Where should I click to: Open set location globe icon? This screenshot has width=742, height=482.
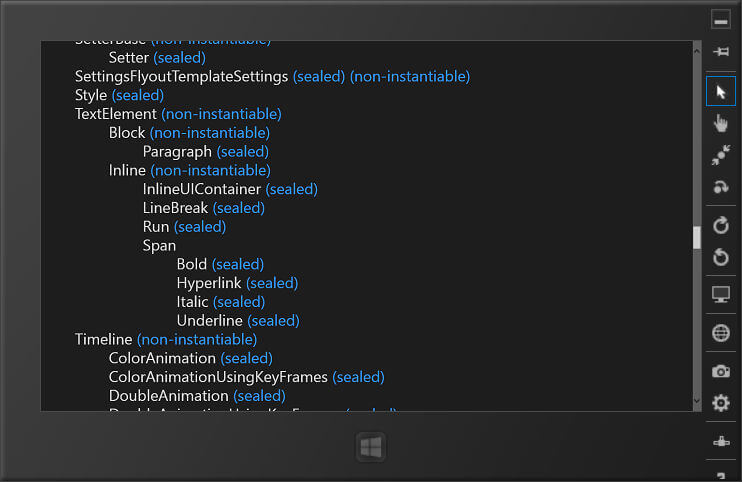[x=721, y=333]
